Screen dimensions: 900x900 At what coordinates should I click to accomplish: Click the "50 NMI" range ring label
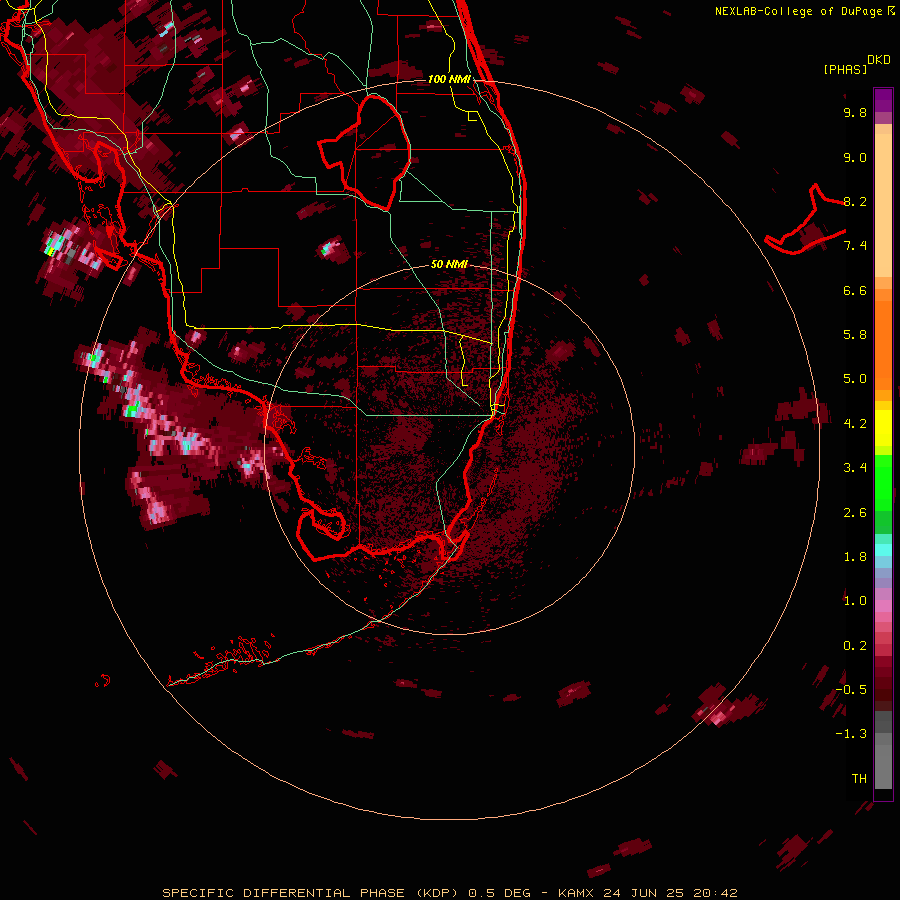[x=449, y=264]
